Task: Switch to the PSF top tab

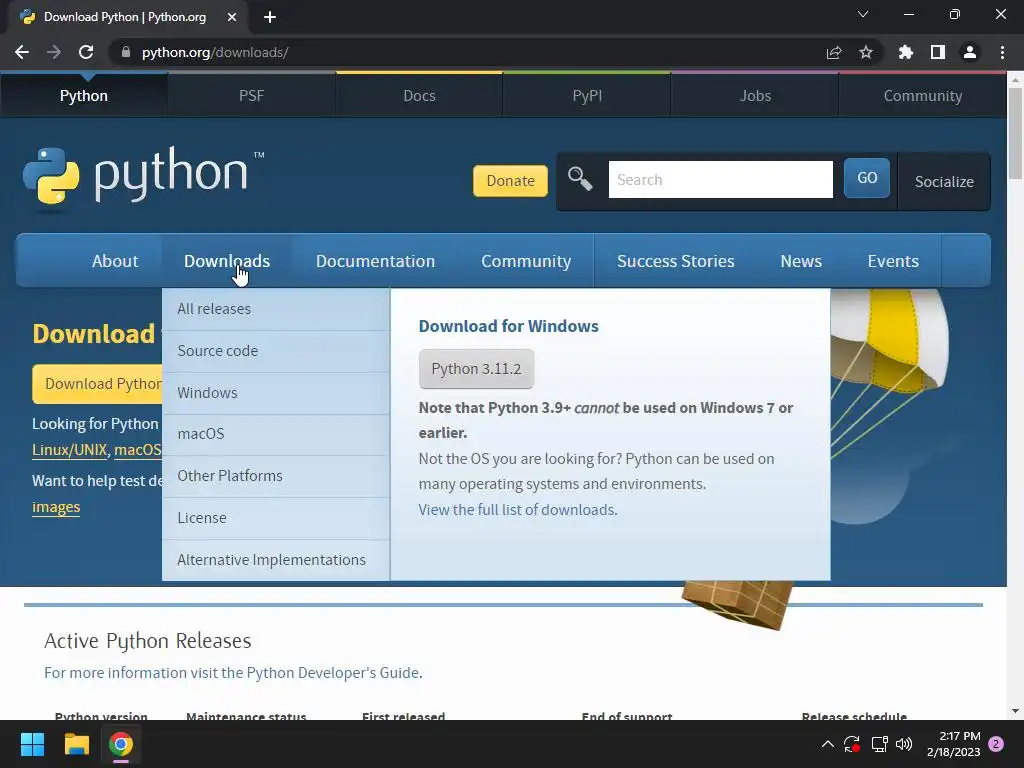Action: click(x=251, y=96)
